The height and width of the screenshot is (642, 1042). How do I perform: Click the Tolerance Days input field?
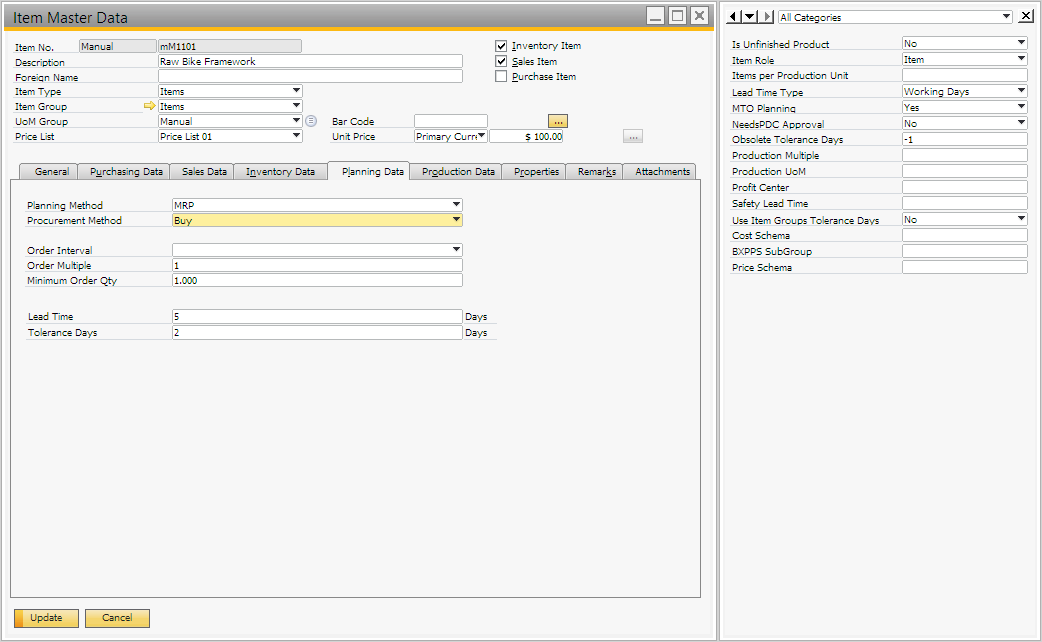point(317,332)
